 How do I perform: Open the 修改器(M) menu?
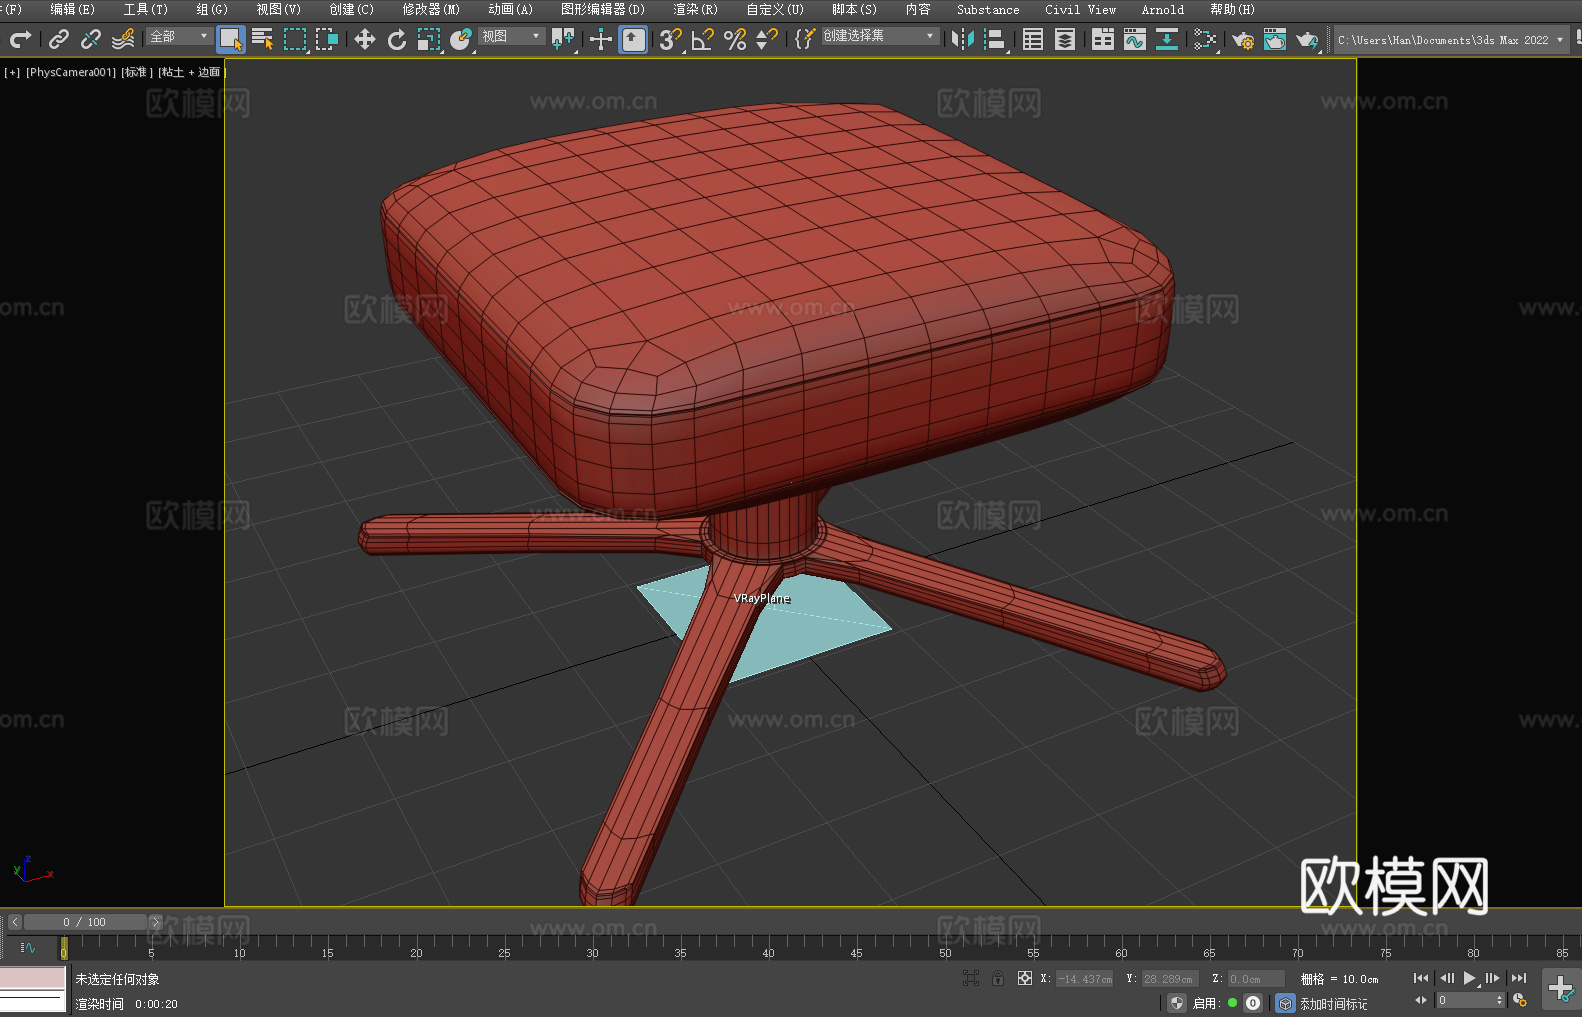[x=431, y=9]
